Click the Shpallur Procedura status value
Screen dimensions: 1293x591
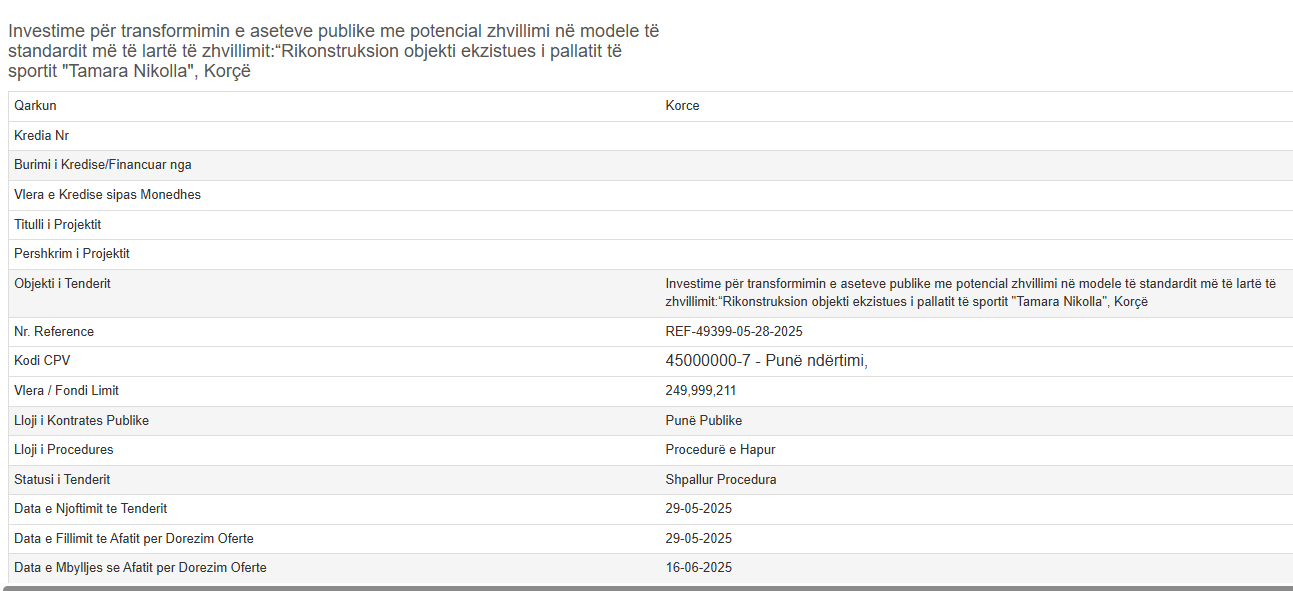point(720,480)
